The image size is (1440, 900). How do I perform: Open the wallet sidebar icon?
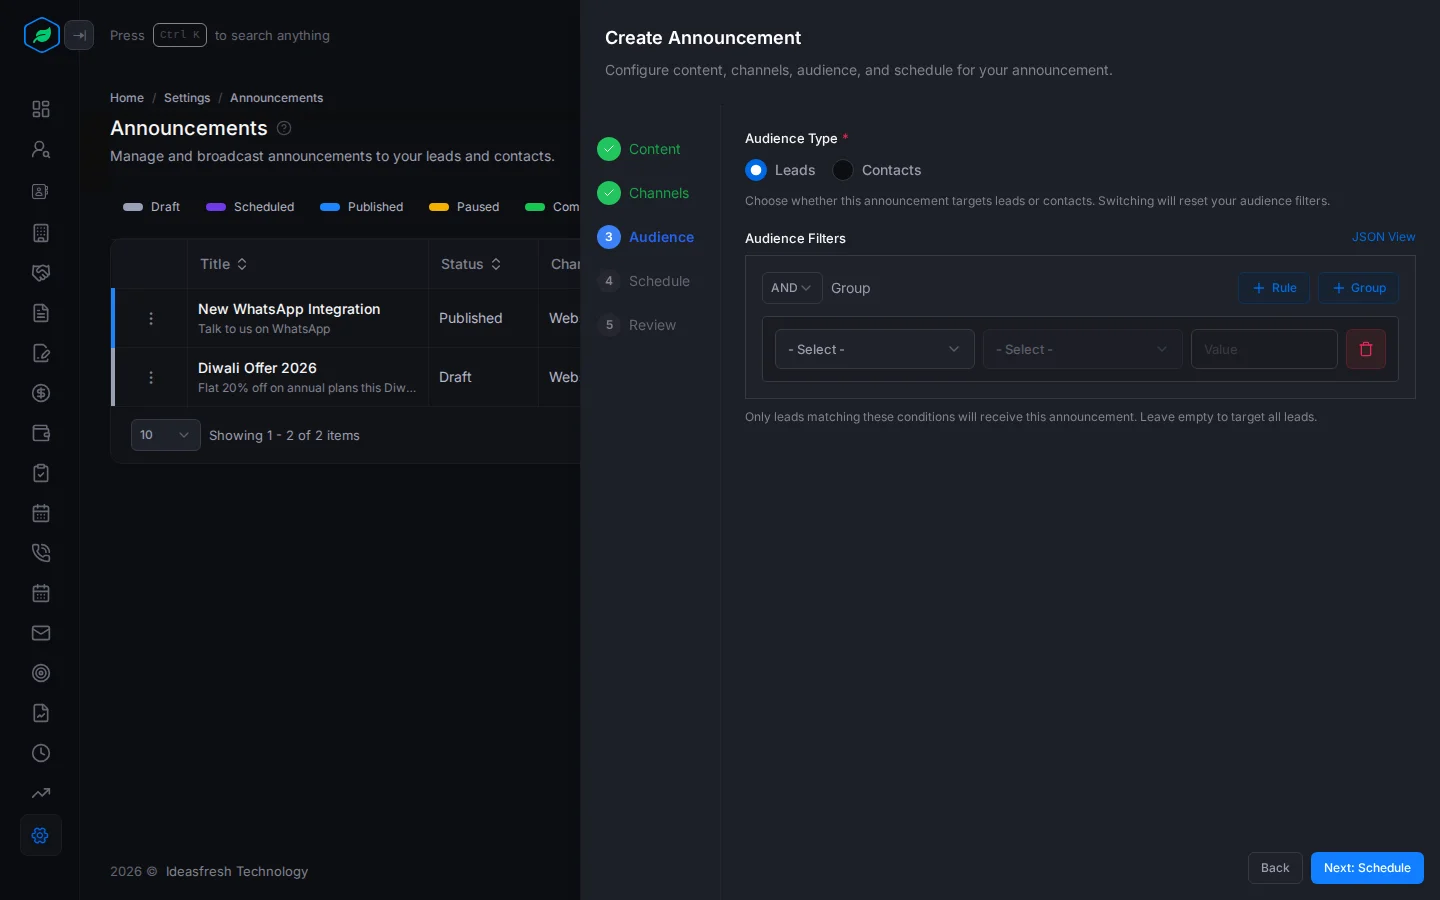(41, 433)
